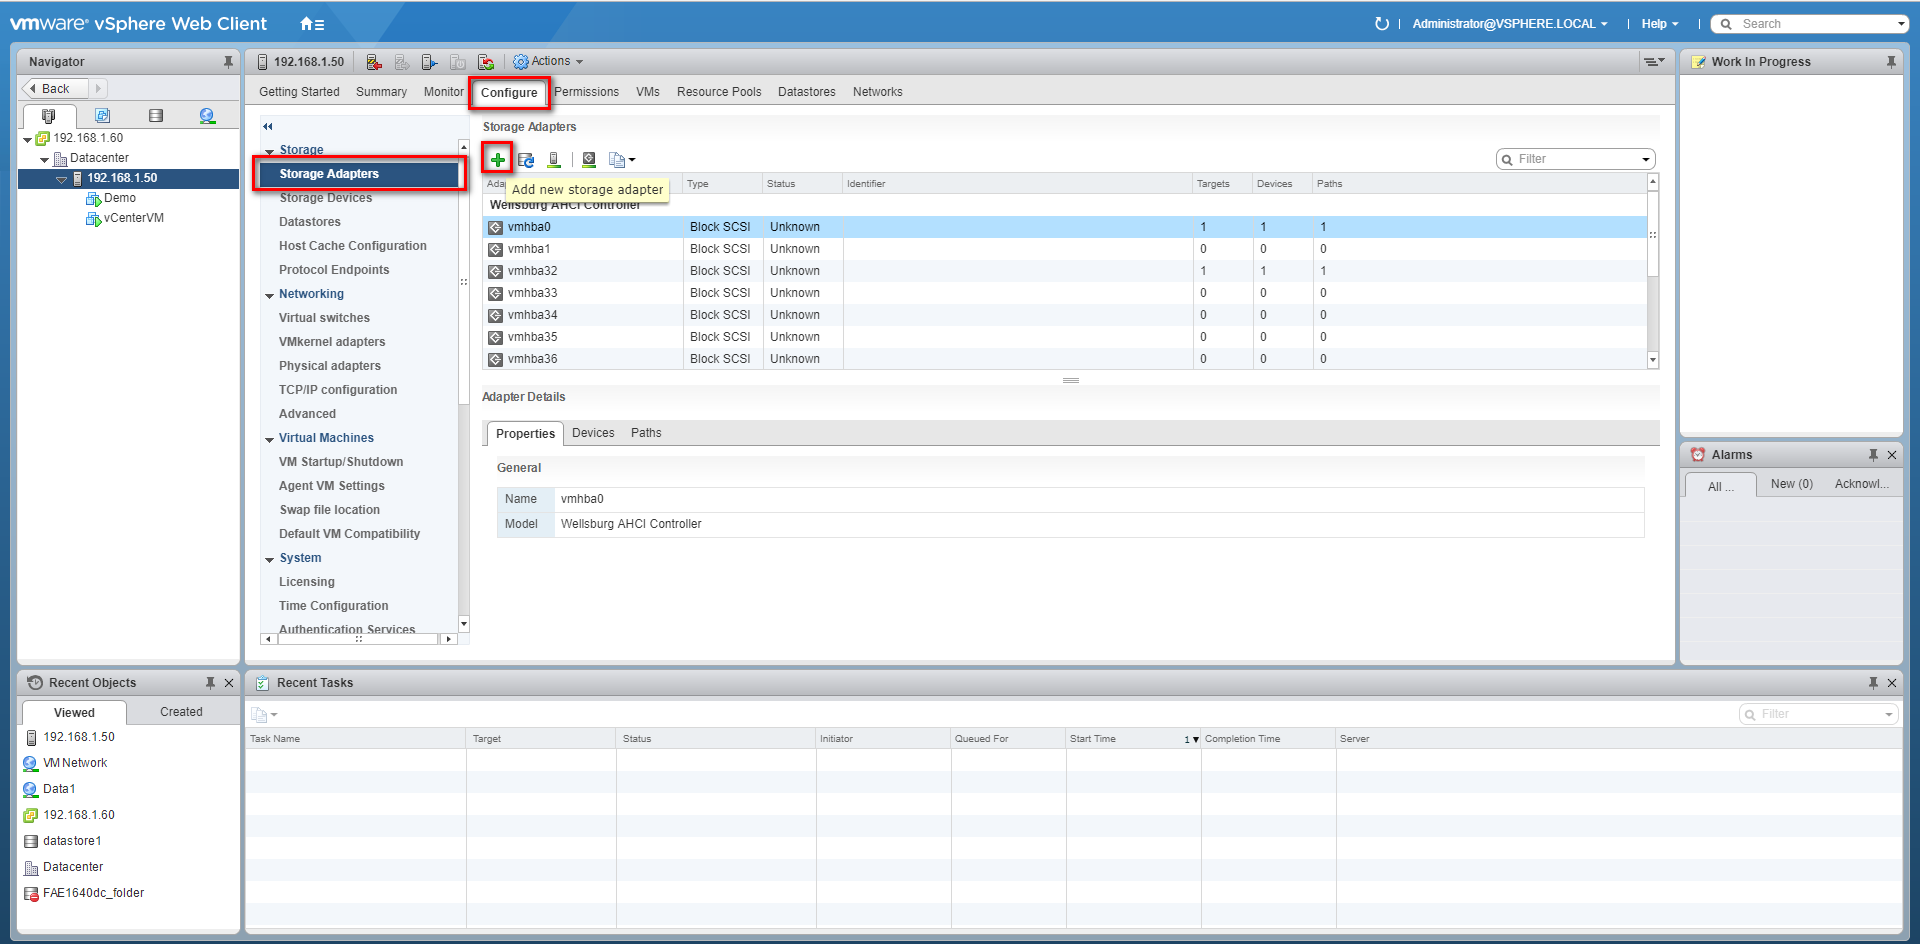Click the Back button in Navigator
The image size is (1920, 944).
pyautogui.click(x=56, y=89)
